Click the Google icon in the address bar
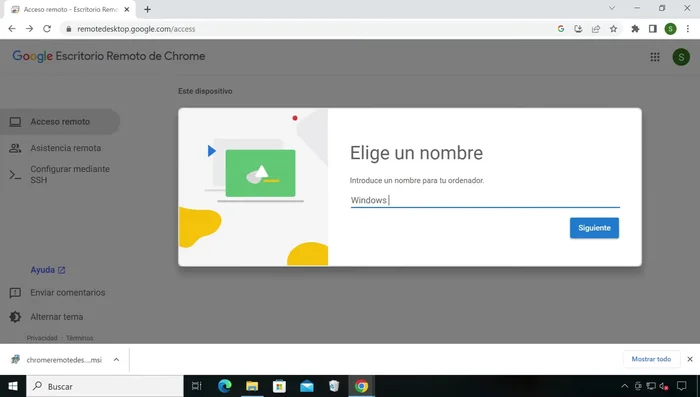 click(x=561, y=29)
